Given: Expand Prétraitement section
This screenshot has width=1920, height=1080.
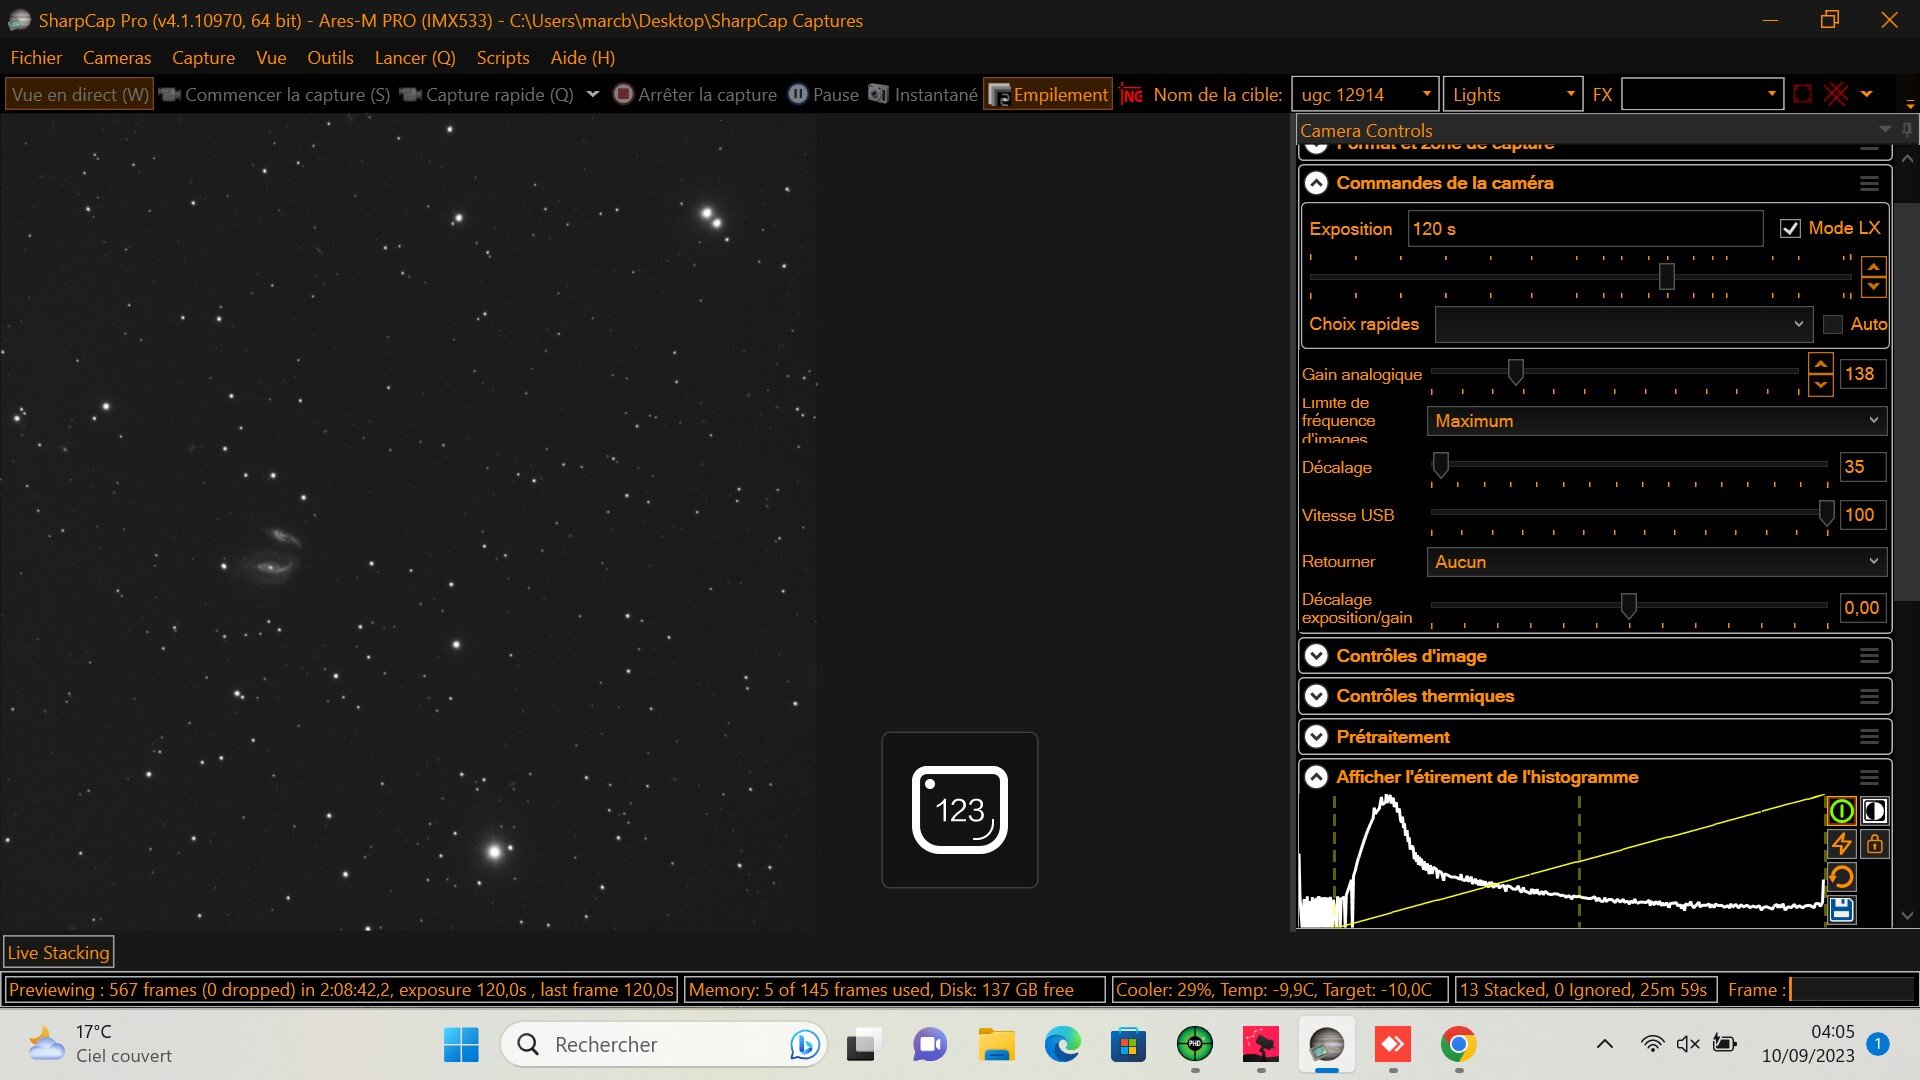Looking at the screenshot, I should tap(1316, 737).
